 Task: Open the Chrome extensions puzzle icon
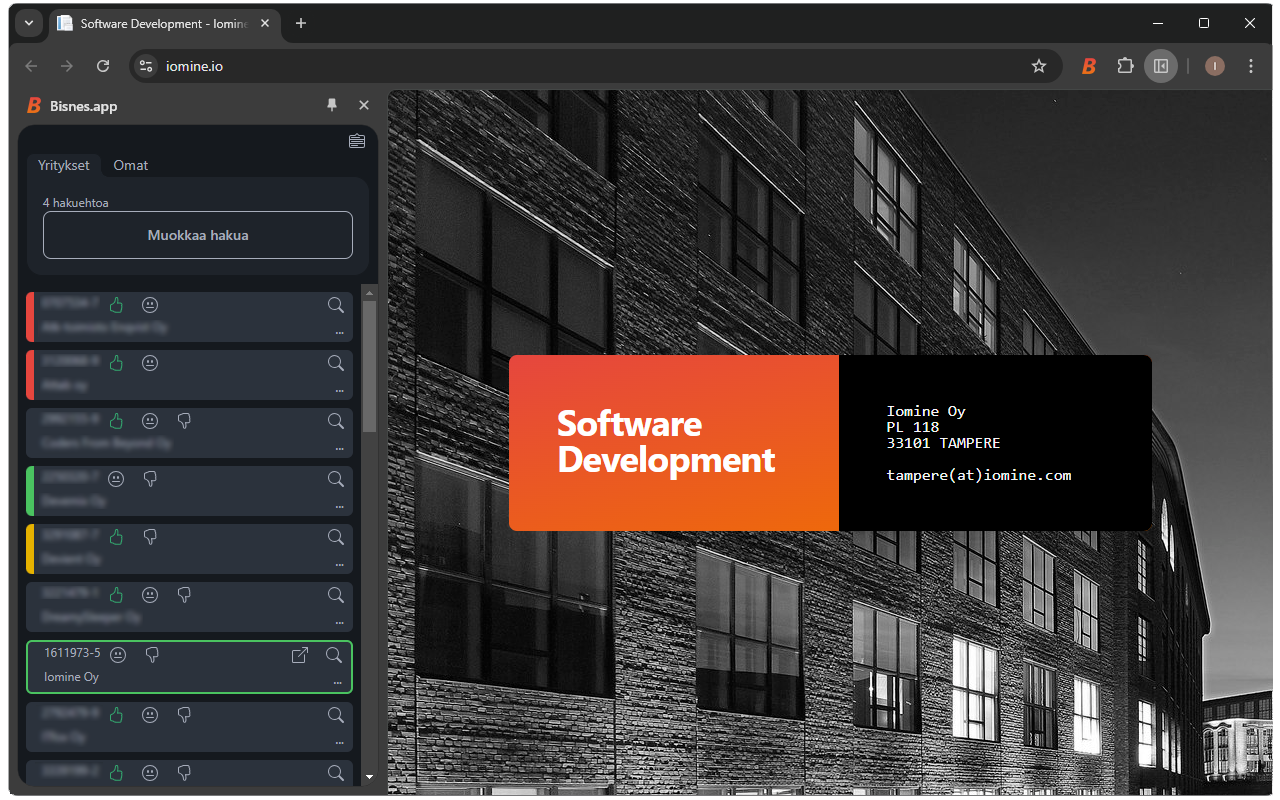click(x=1125, y=66)
